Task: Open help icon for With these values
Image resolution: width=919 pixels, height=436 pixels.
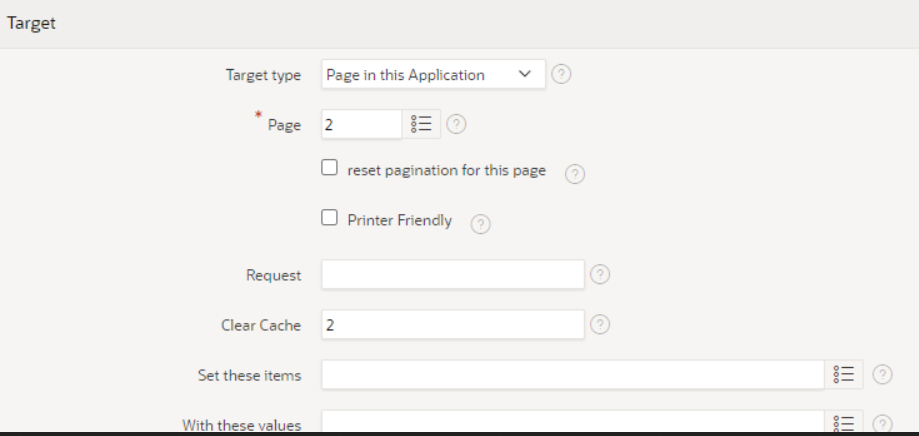Action: pos(883,424)
